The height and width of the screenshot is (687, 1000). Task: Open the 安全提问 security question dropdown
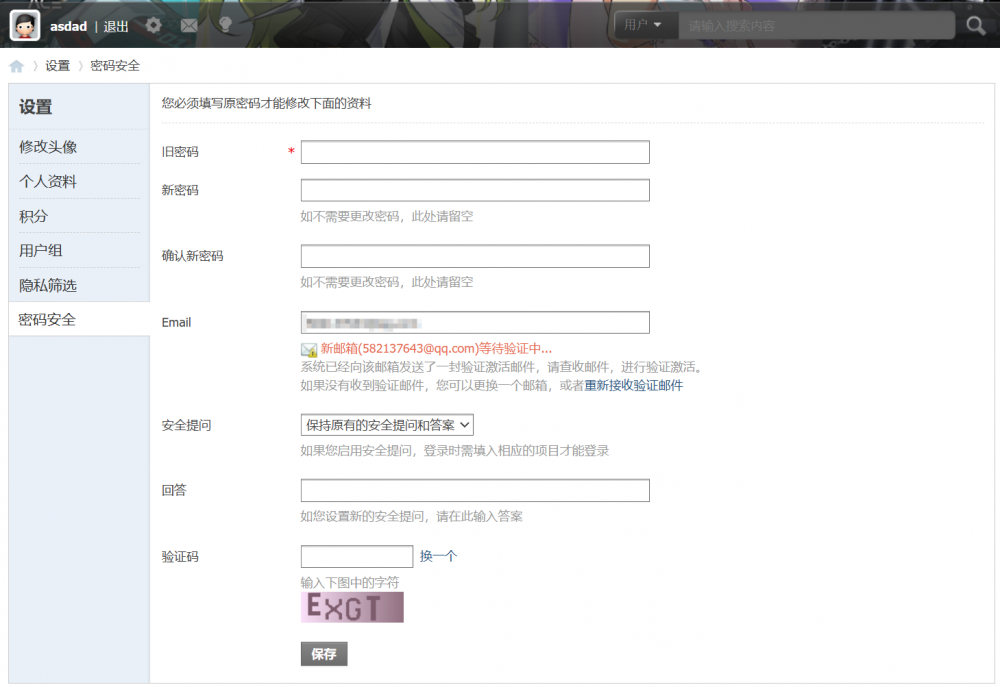coord(387,425)
